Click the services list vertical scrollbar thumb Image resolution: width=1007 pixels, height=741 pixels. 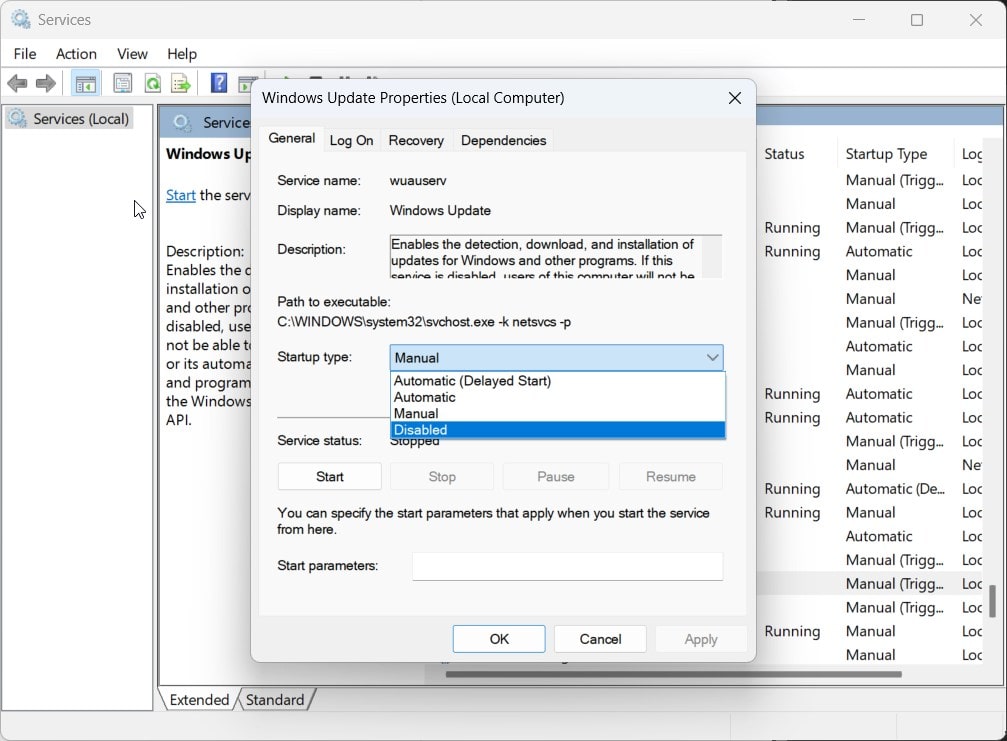tap(992, 601)
